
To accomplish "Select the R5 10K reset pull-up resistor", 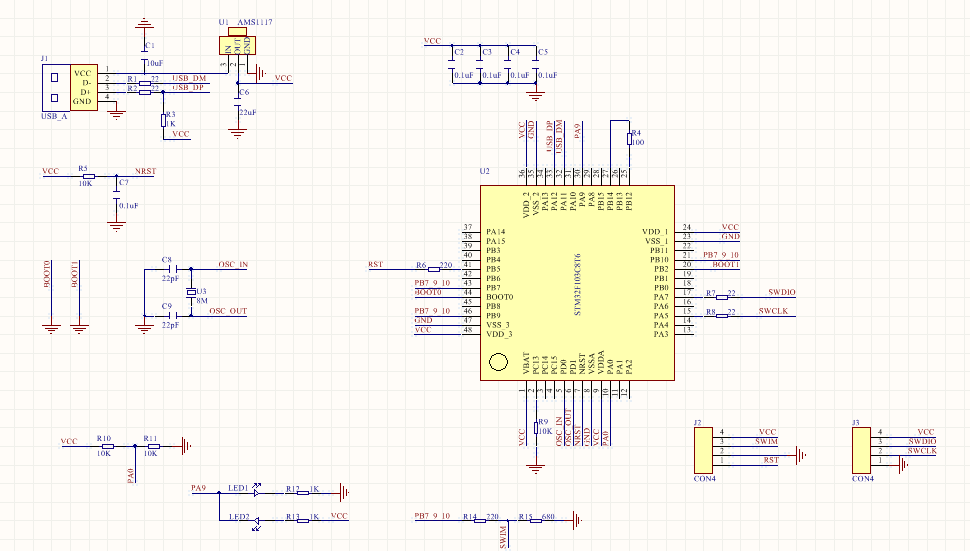I will point(88,176).
